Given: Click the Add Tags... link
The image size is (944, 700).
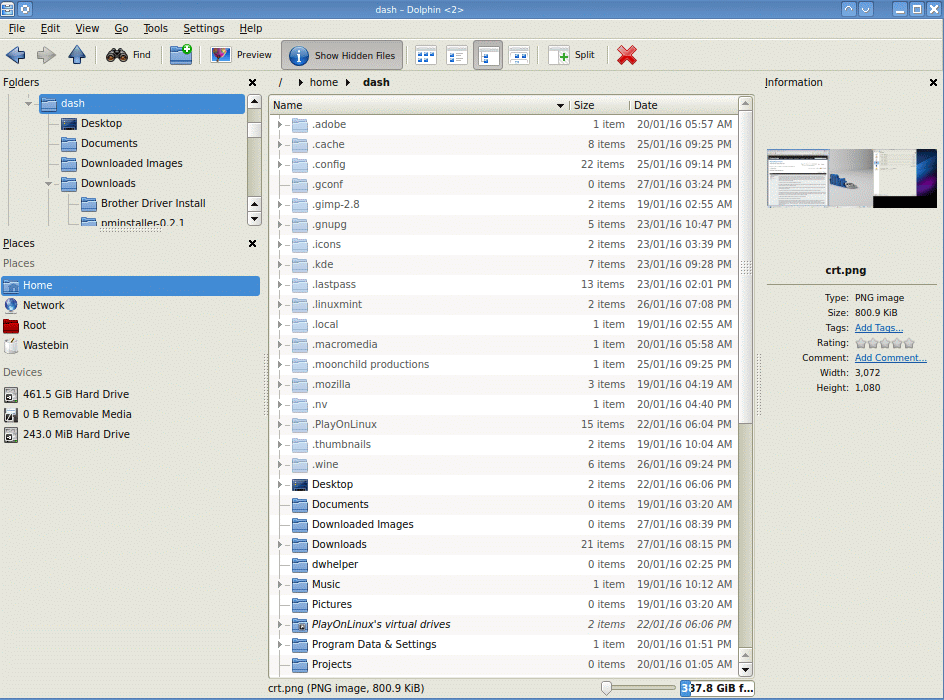Looking at the screenshot, I should coord(878,328).
